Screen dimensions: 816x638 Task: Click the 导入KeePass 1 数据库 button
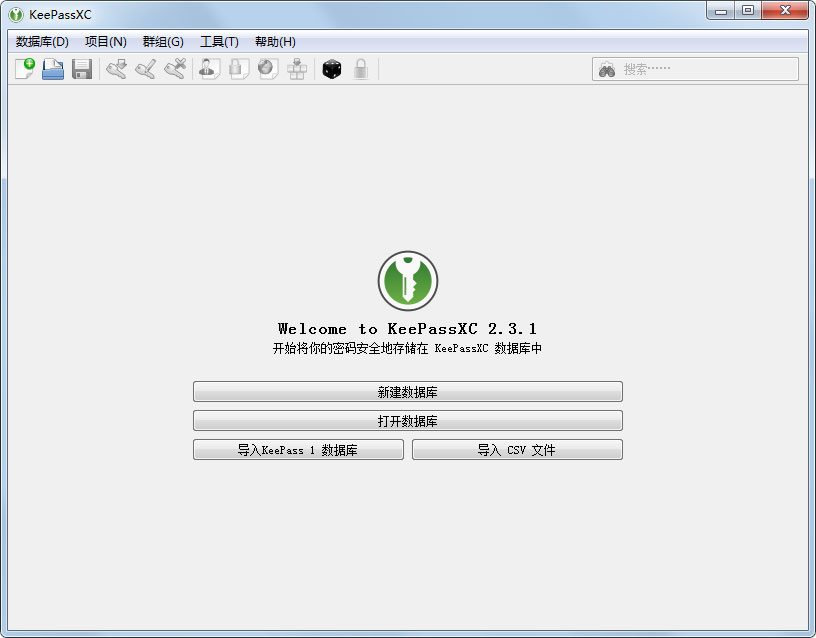tap(298, 450)
